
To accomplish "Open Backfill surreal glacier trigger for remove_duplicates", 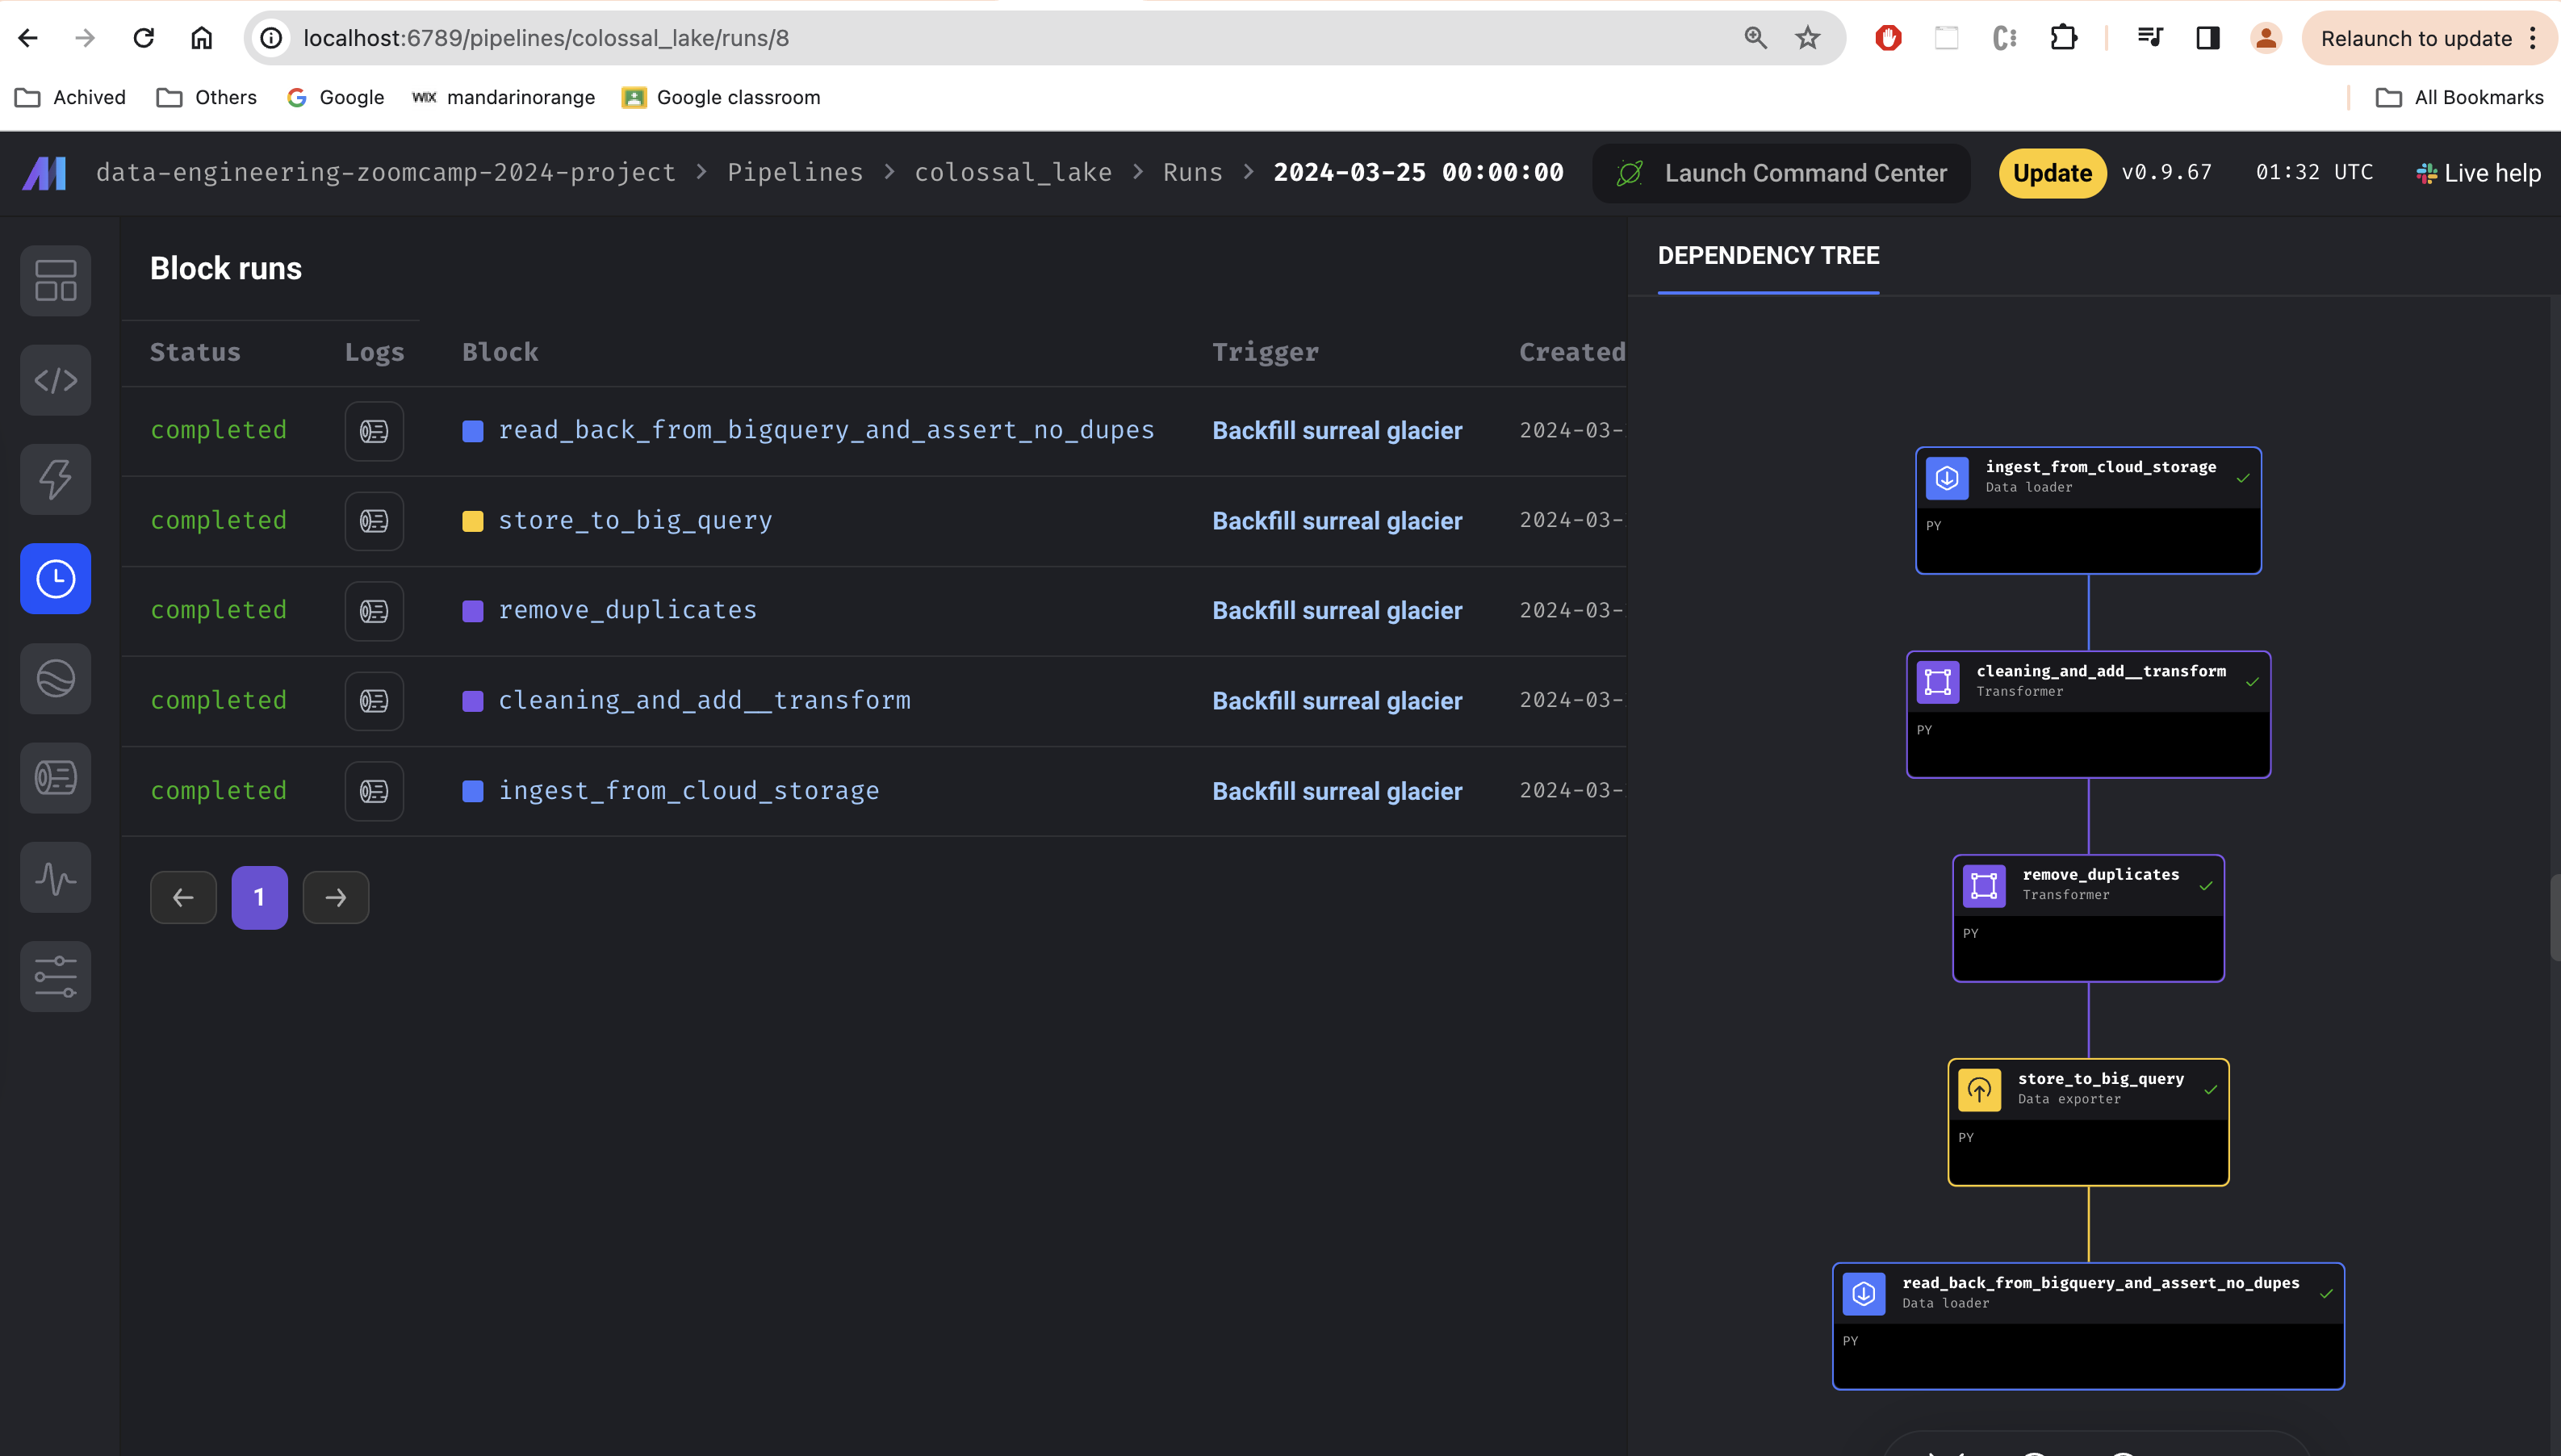I will 1337,611.
